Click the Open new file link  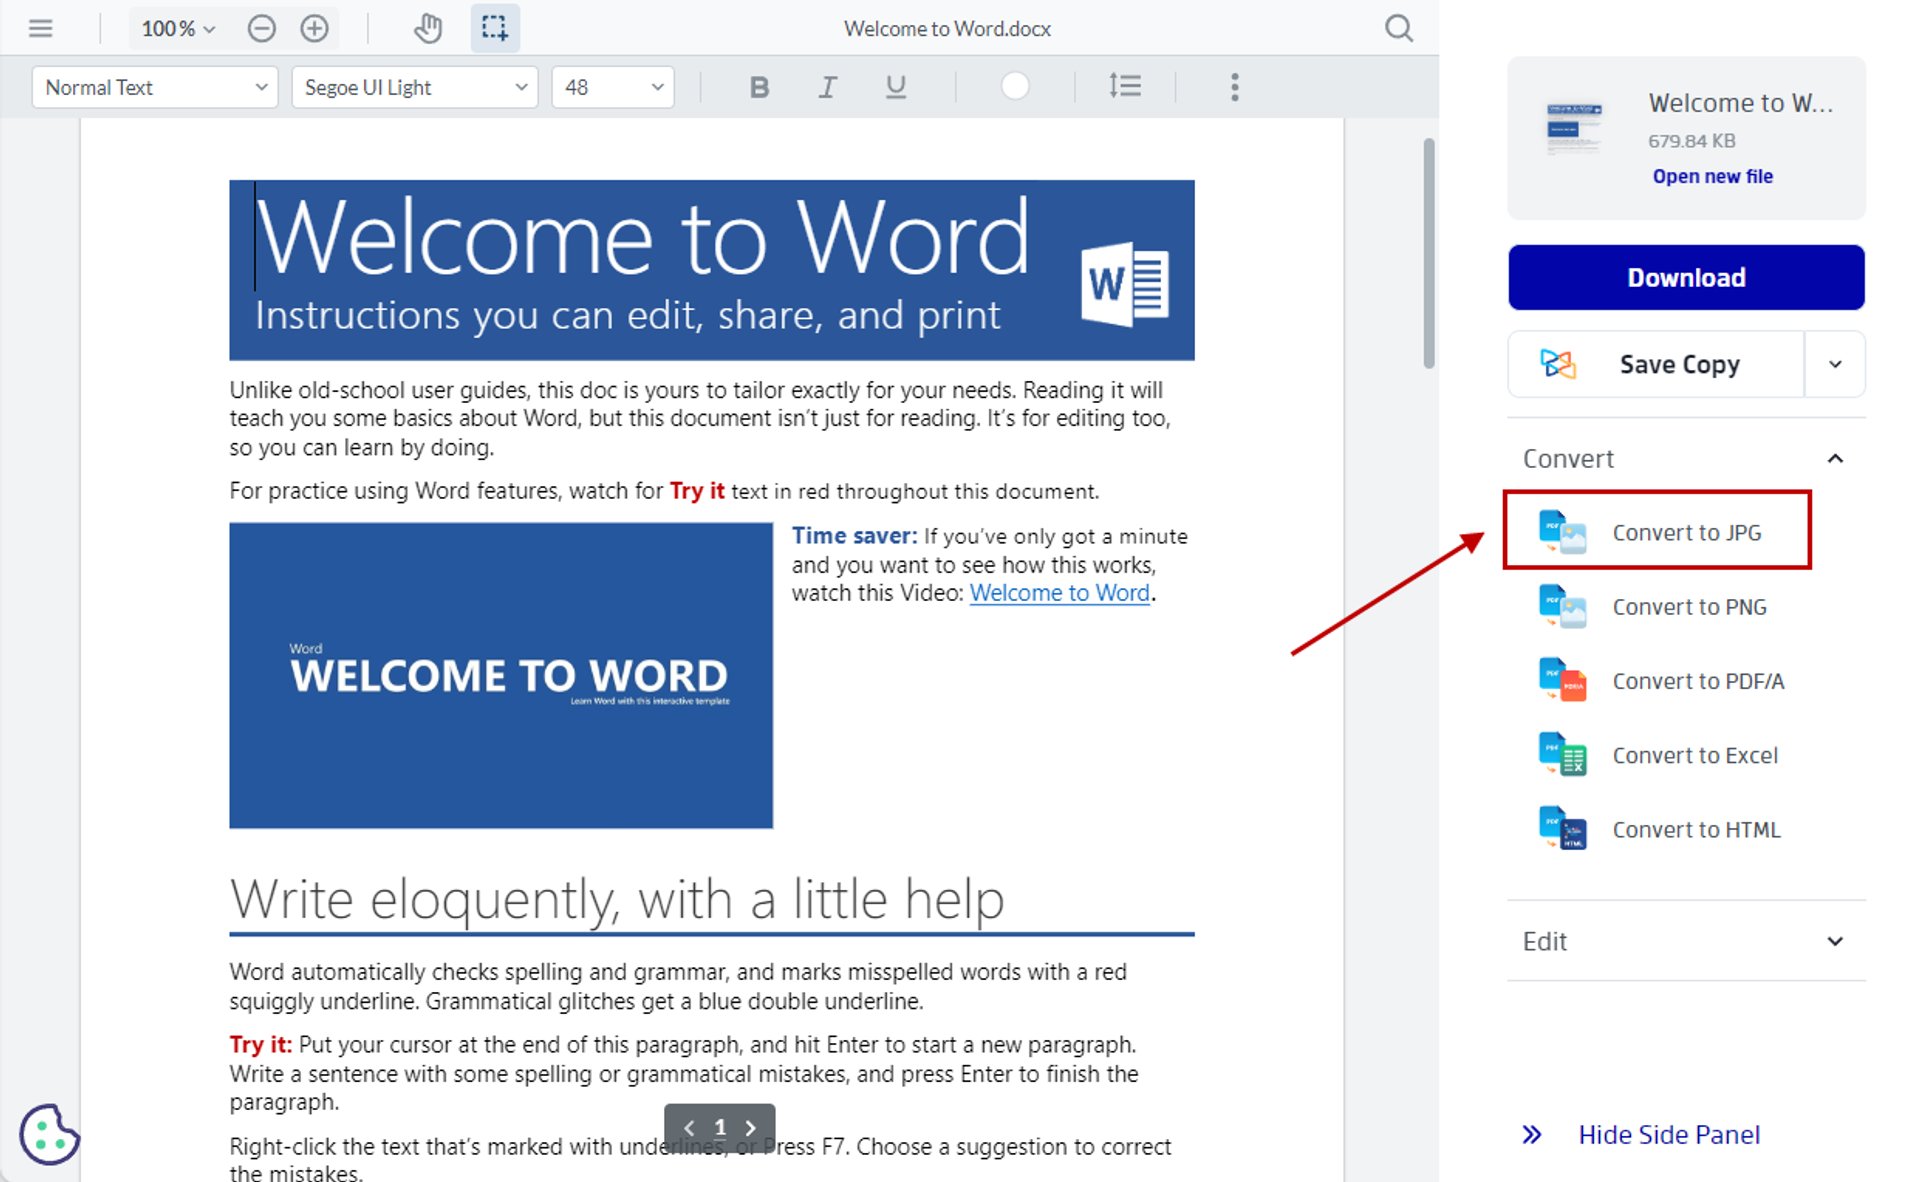(1712, 176)
